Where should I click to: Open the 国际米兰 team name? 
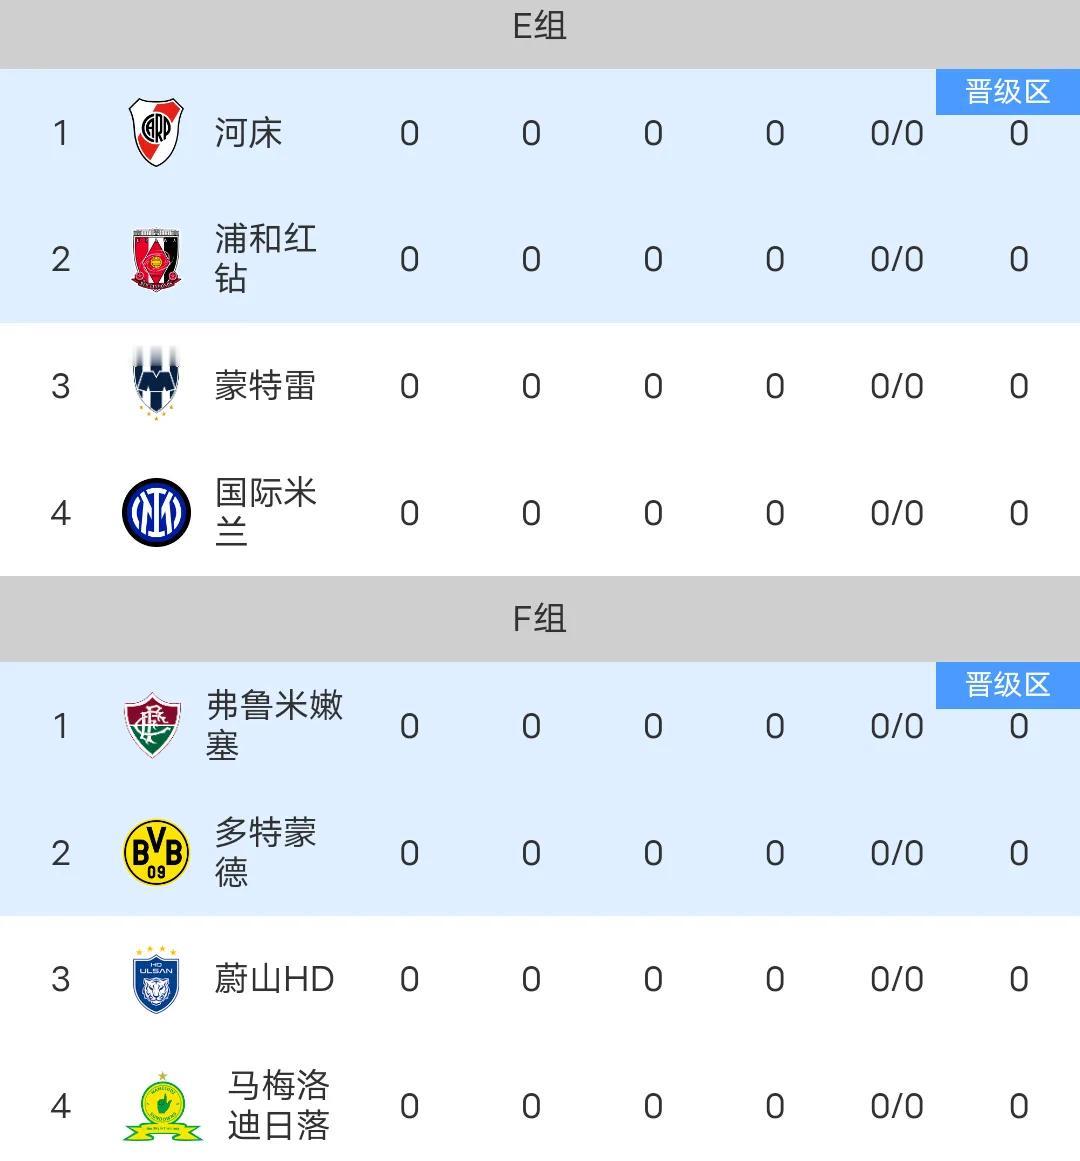tap(265, 512)
